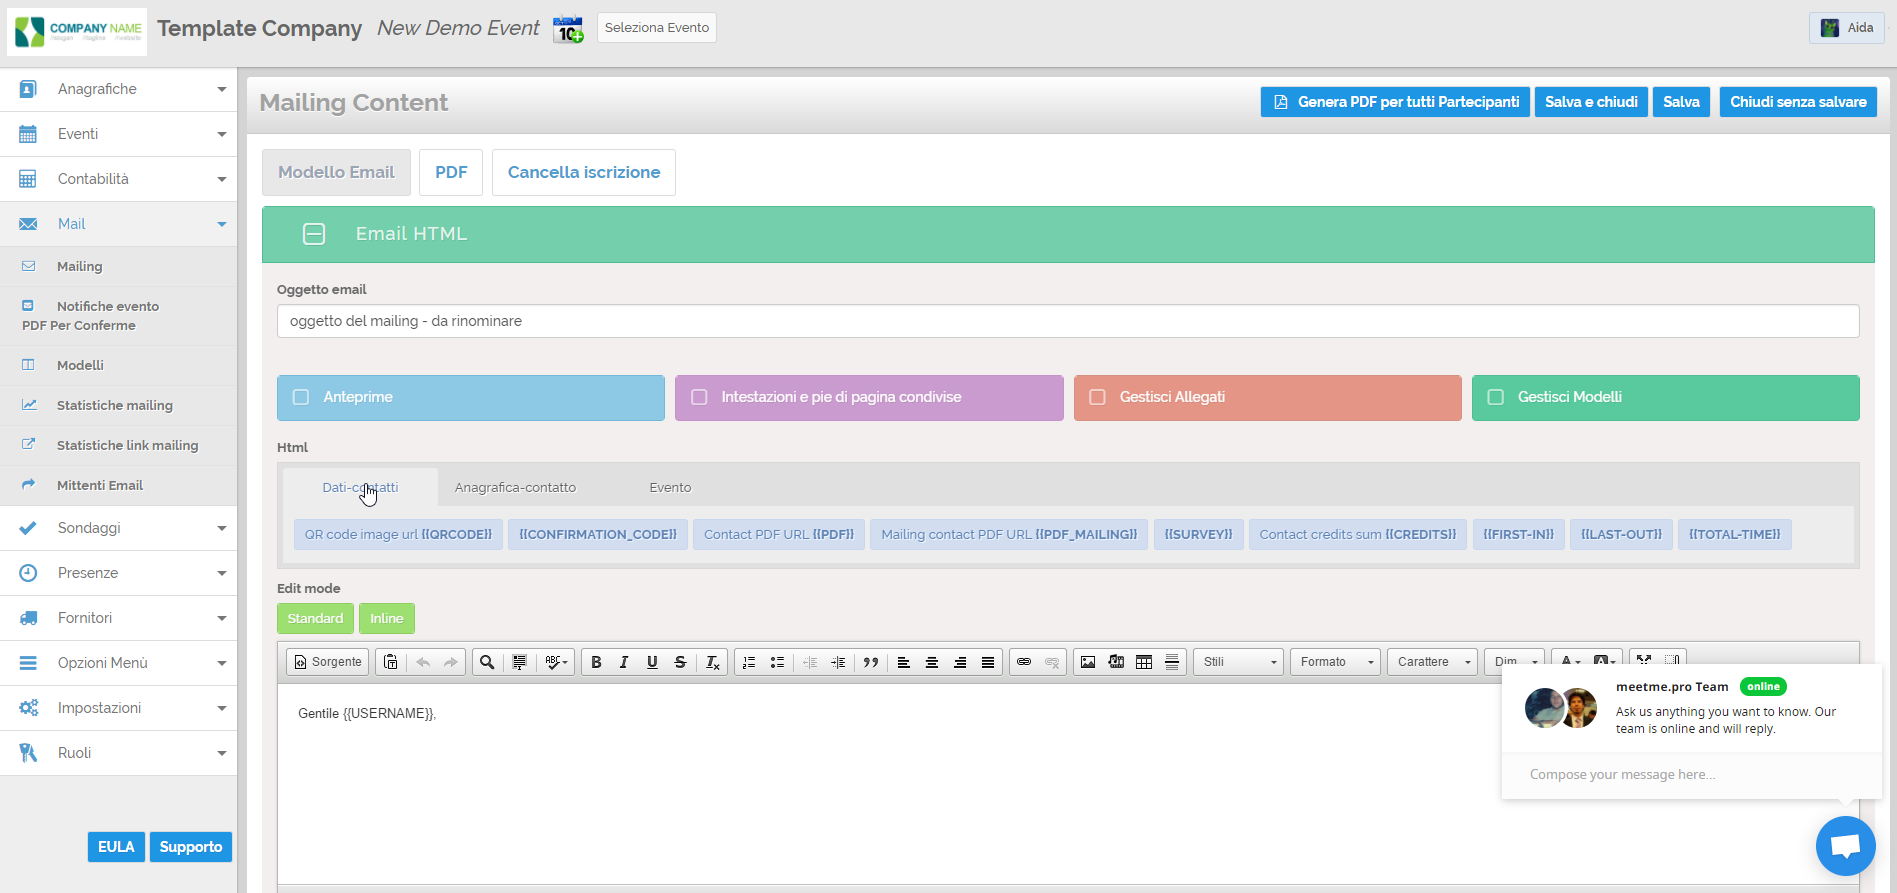Open the Formato dropdown

coord(1336,662)
